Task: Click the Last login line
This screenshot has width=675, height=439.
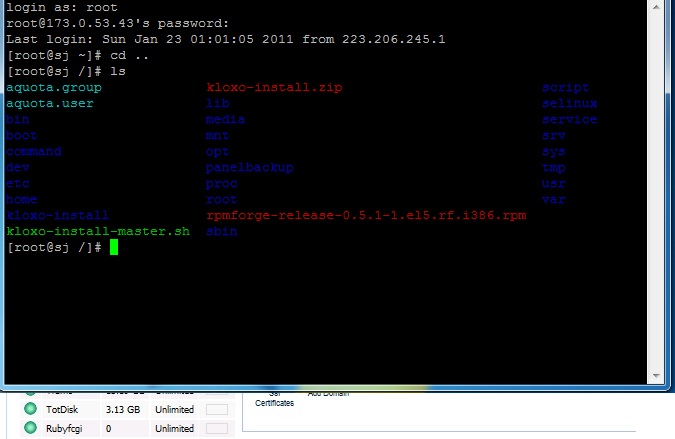Action: [x=226, y=39]
